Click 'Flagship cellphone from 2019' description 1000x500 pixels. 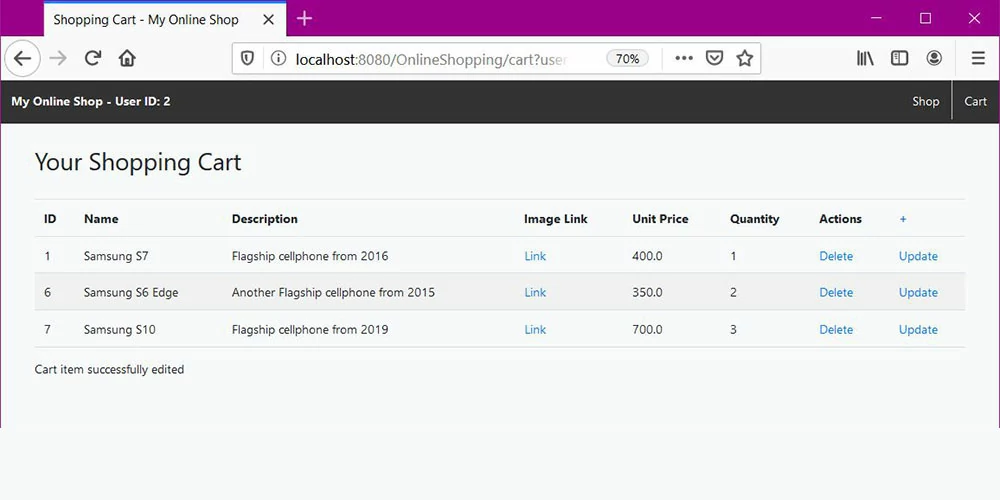pyautogui.click(x=310, y=330)
